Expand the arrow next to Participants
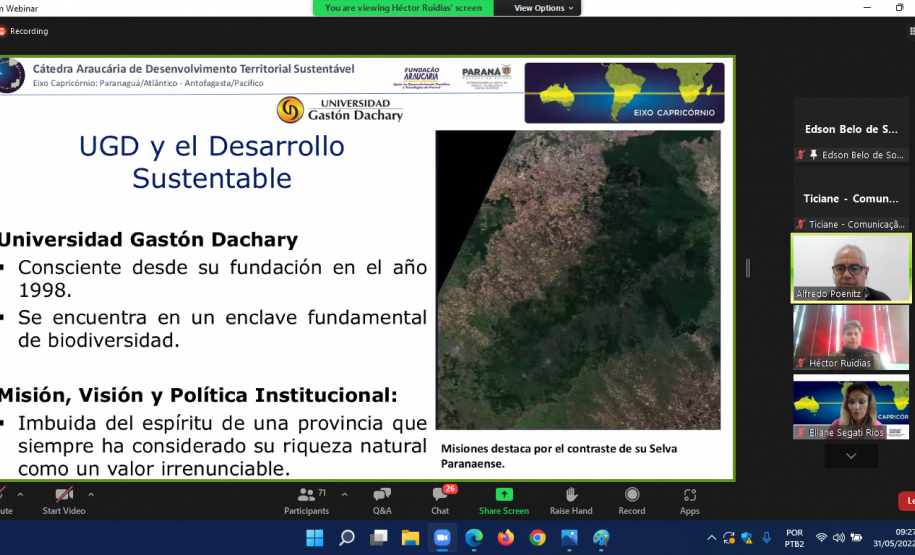The image size is (915, 555). (345, 494)
